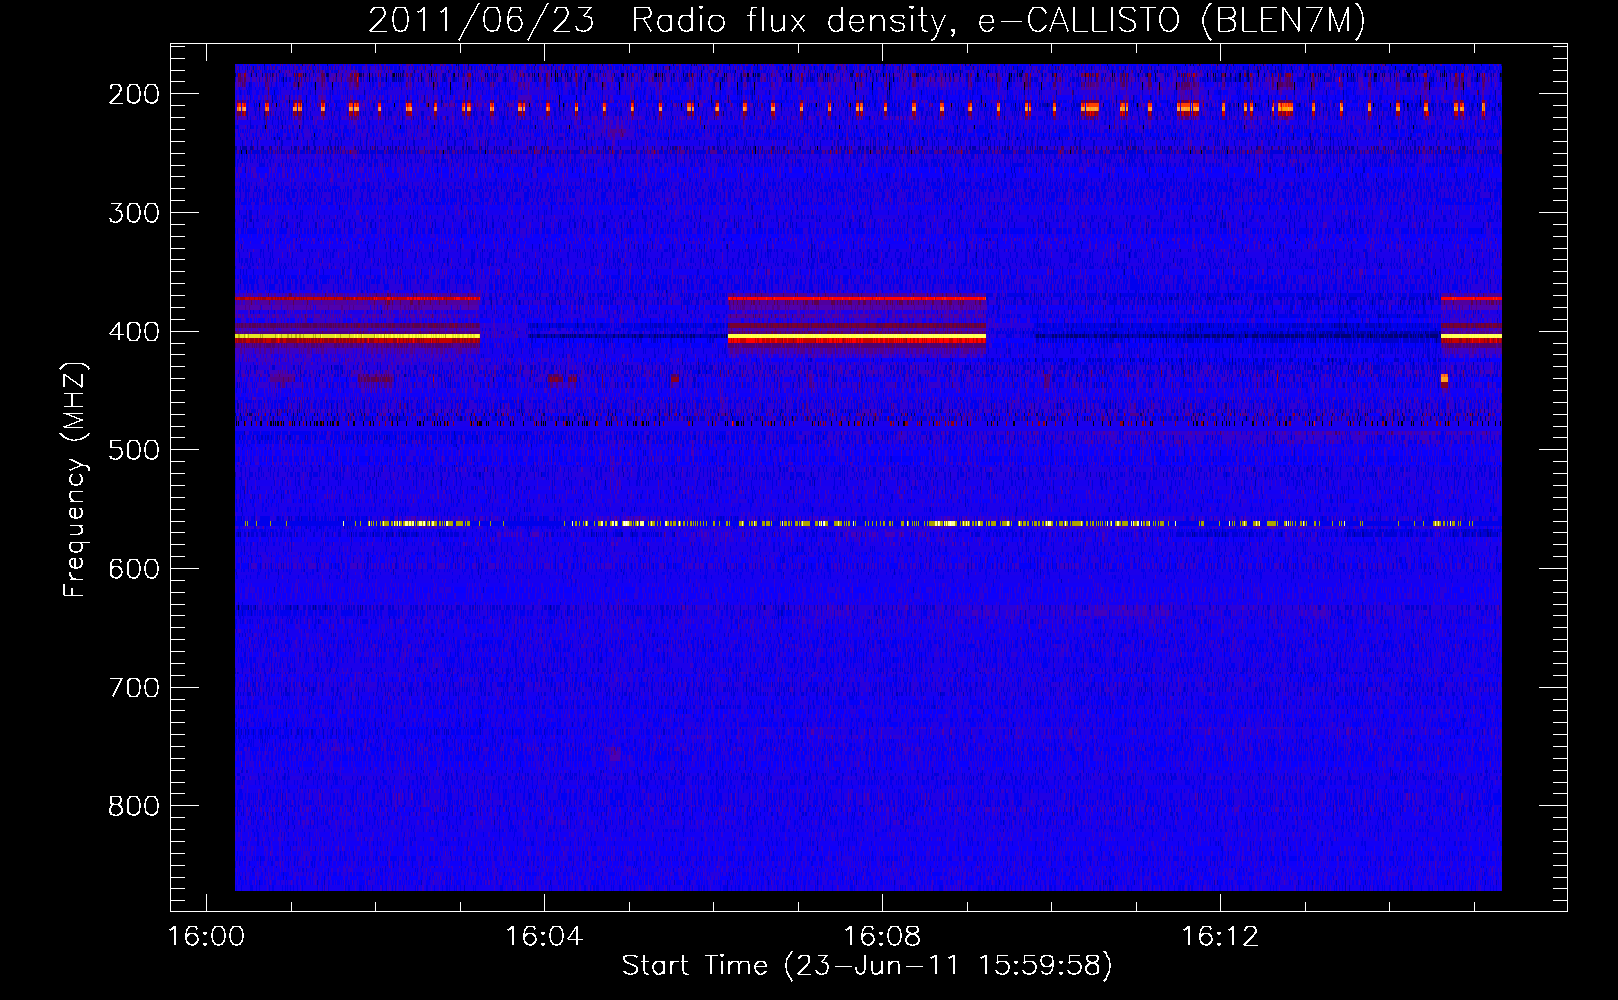Click the '16:12' time tick label
The height and width of the screenshot is (1000, 1618).
(1220, 937)
